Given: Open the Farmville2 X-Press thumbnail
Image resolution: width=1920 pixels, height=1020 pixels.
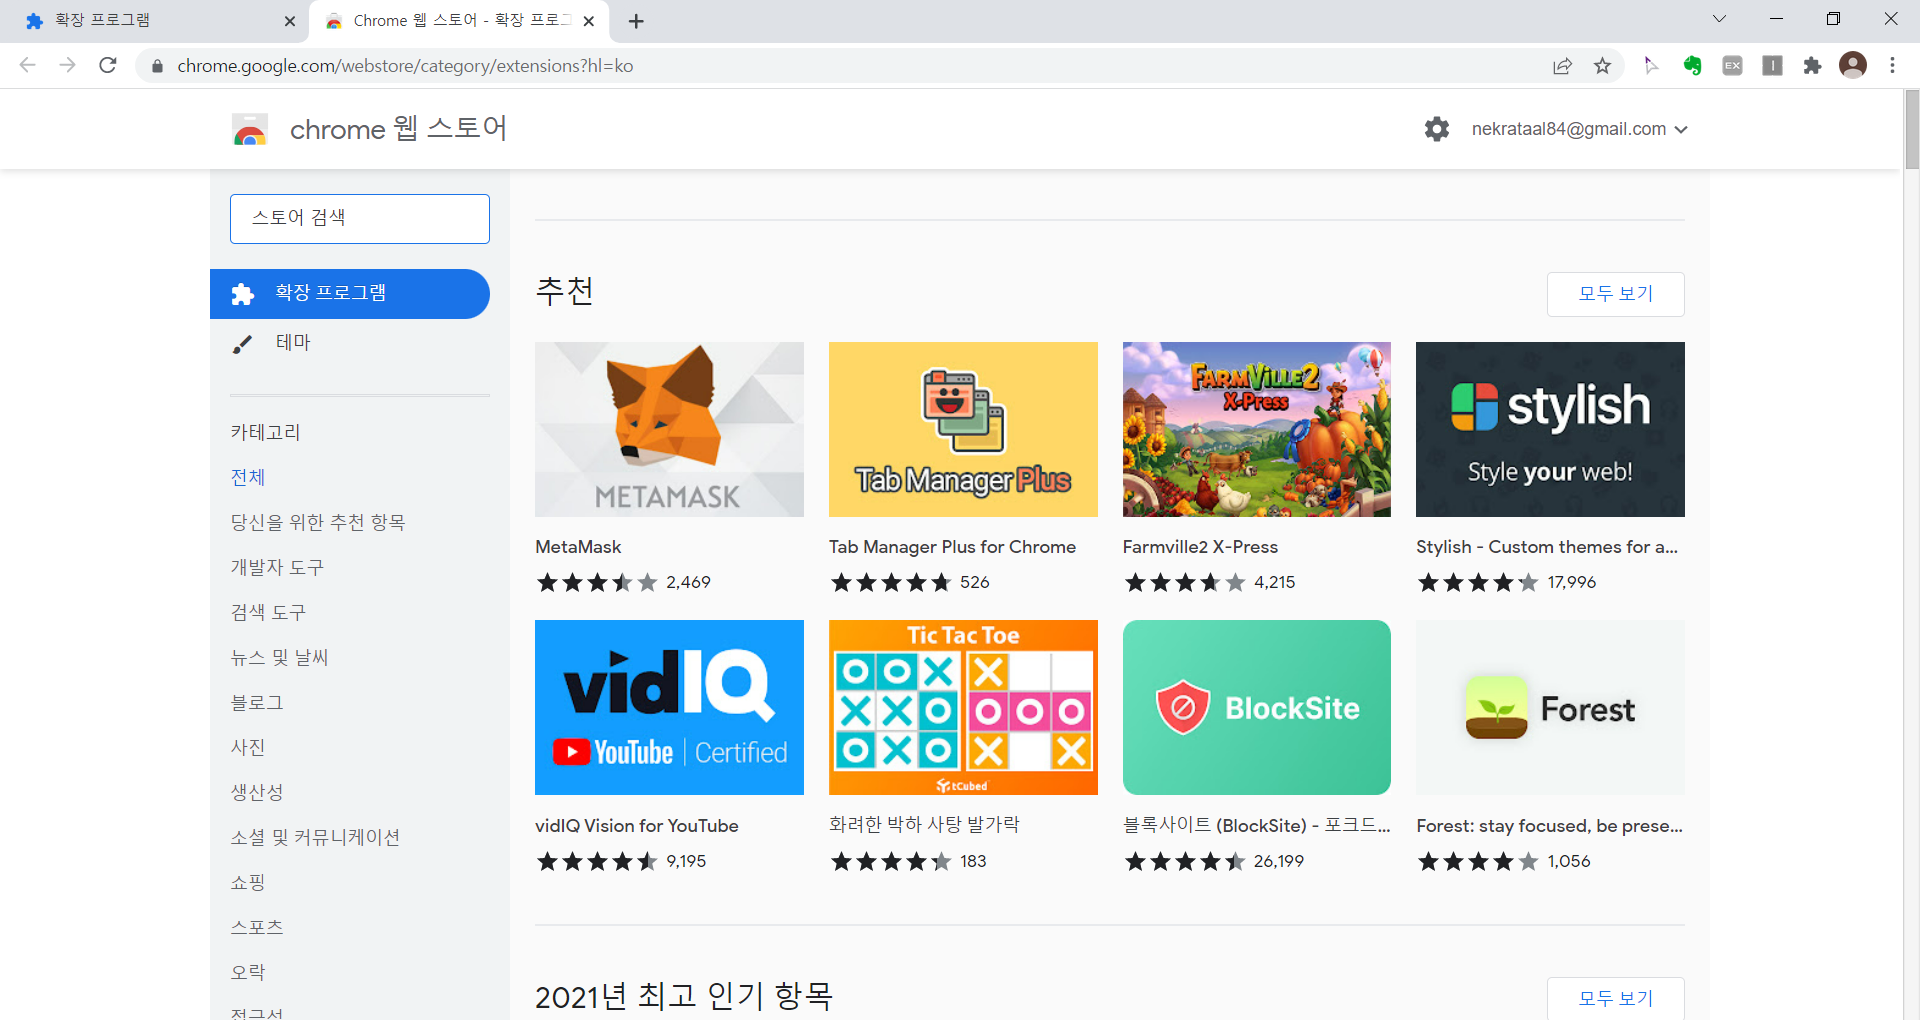Looking at the screenshot, I should 1257,430.
